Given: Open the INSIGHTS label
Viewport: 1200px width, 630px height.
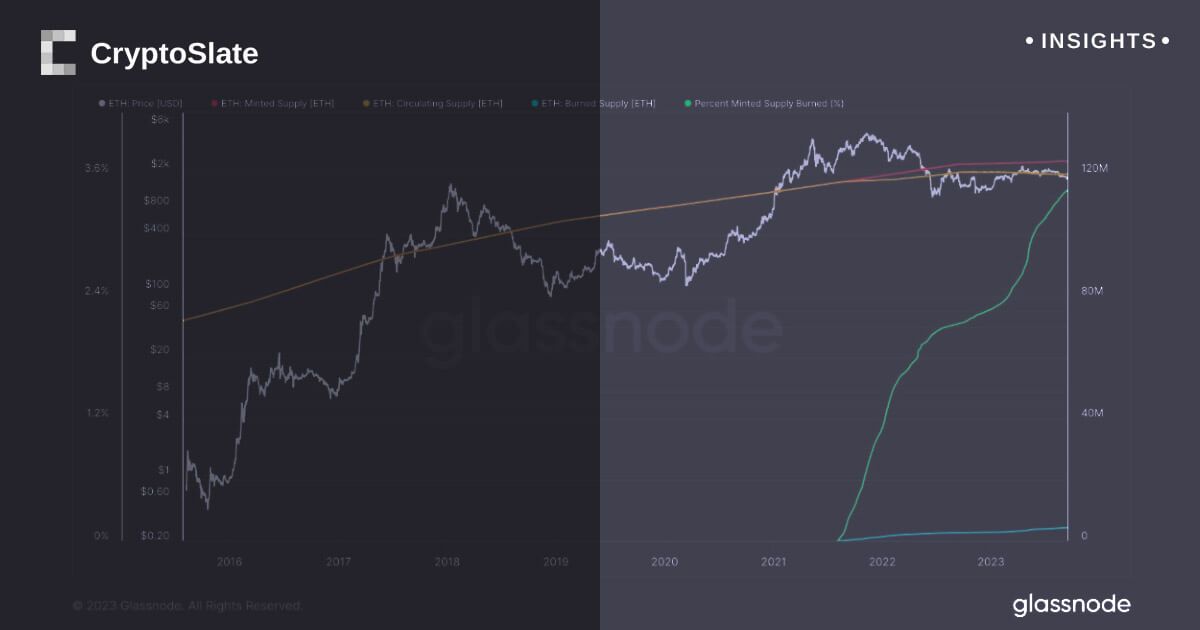Looking at the screenshot, I should pyautogui.click(x=1098, y=41).
